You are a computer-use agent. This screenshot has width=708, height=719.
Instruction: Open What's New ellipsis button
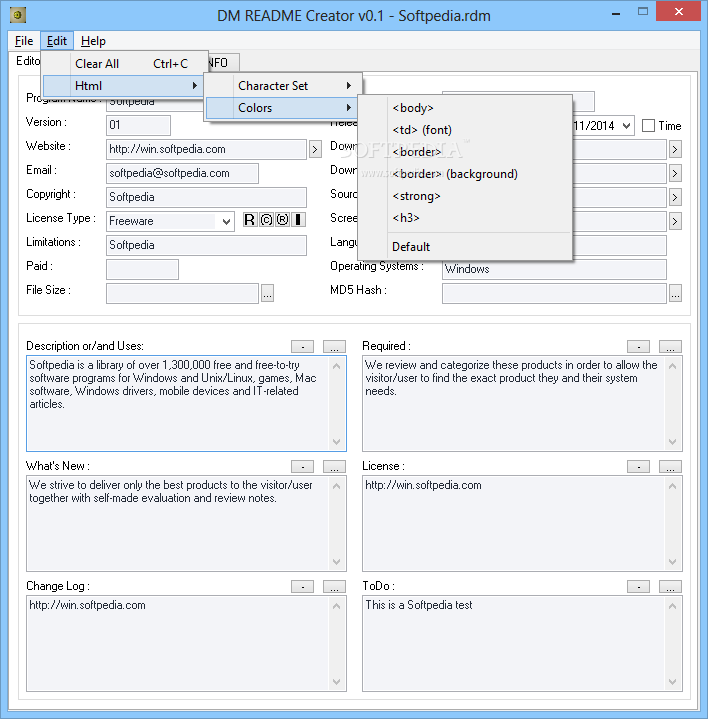pos(334,467)
